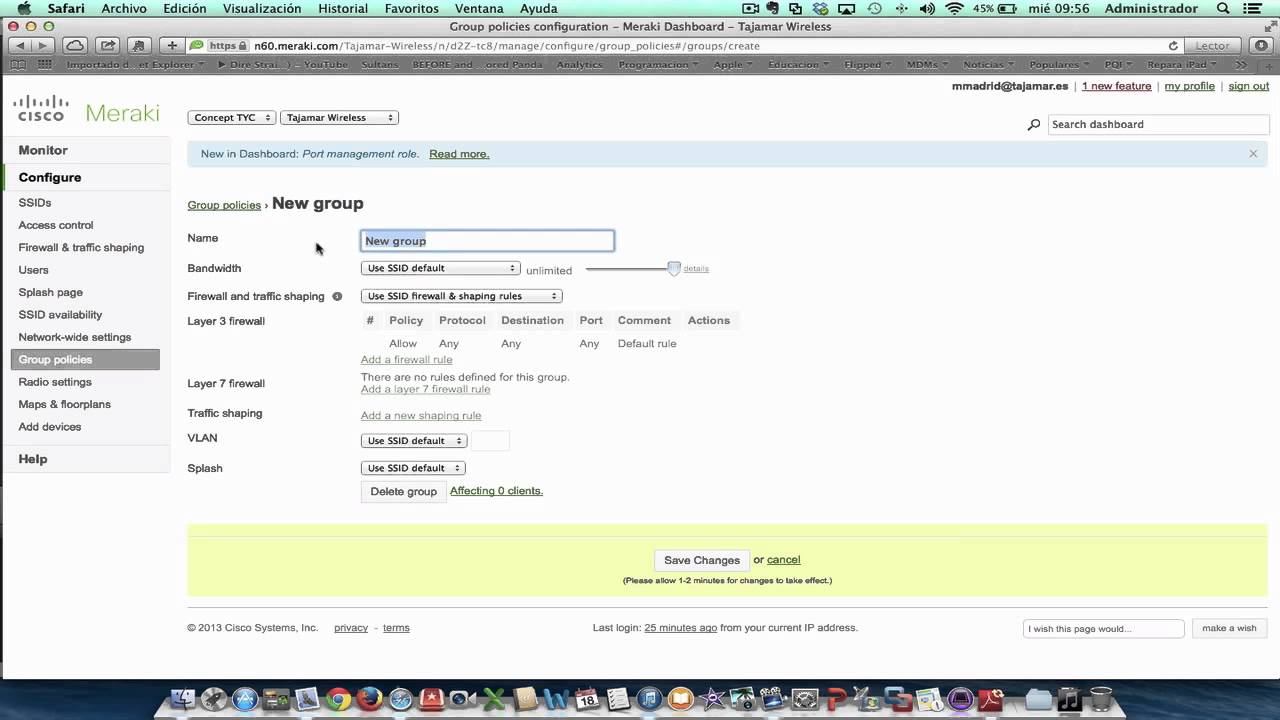
Task: Open the Edición menu
Action: click(x=185, y=8)
